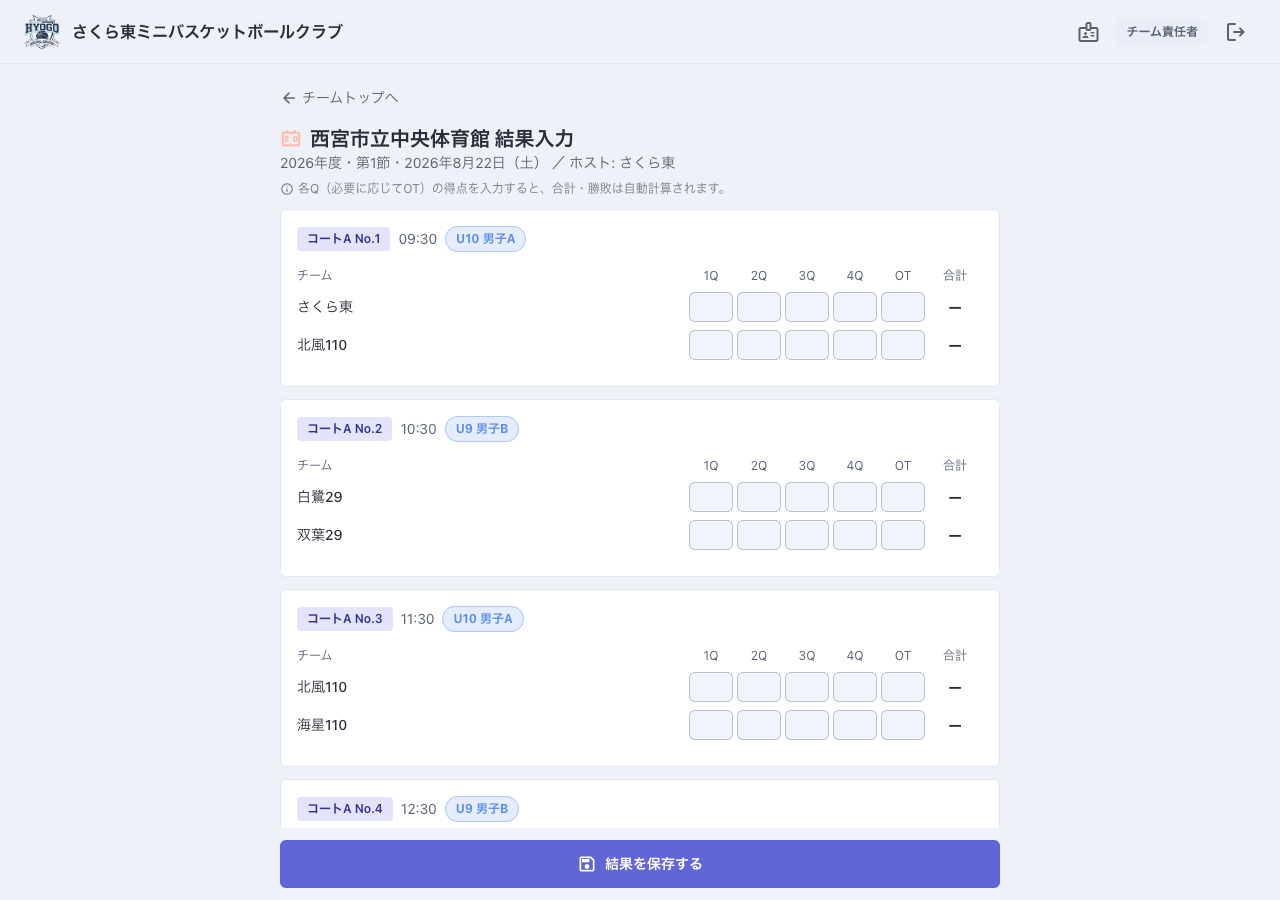Click 双葉29 3Q score field
This screenshot has width=1280, height=900.
pyautogui.click(x=807, y=535)
